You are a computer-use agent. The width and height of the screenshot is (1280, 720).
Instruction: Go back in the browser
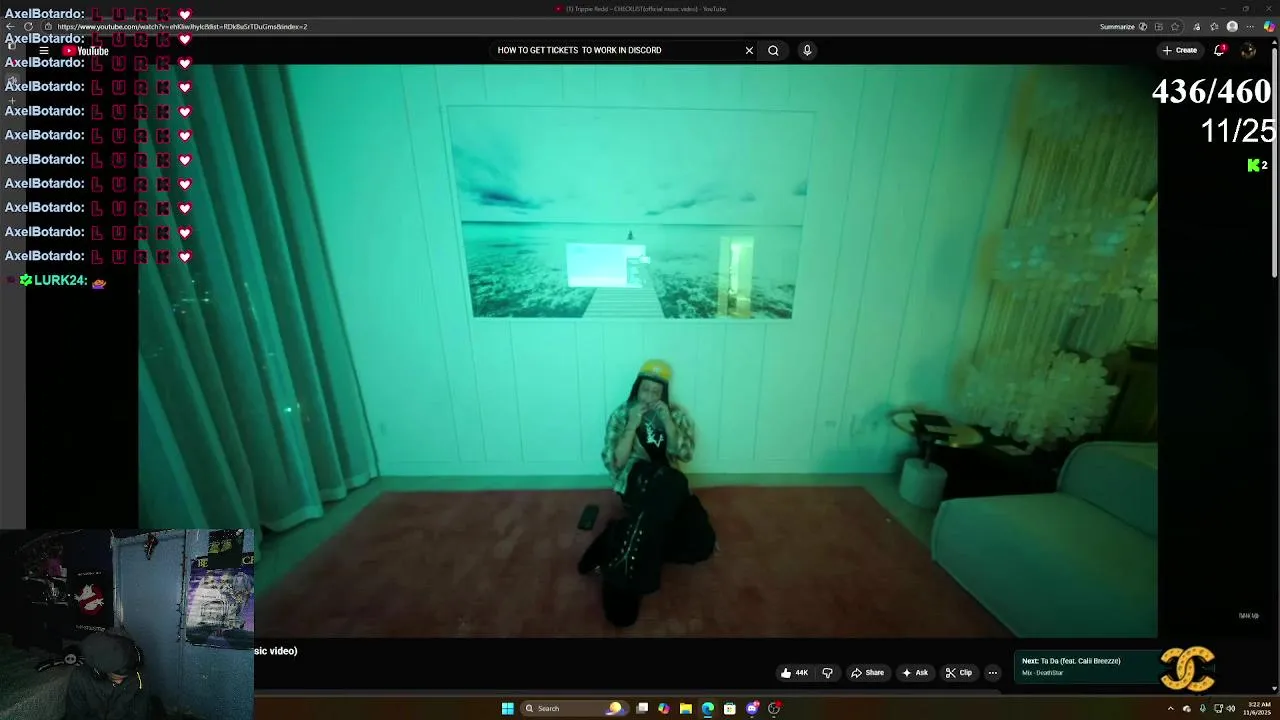click(x=11, y=27)
